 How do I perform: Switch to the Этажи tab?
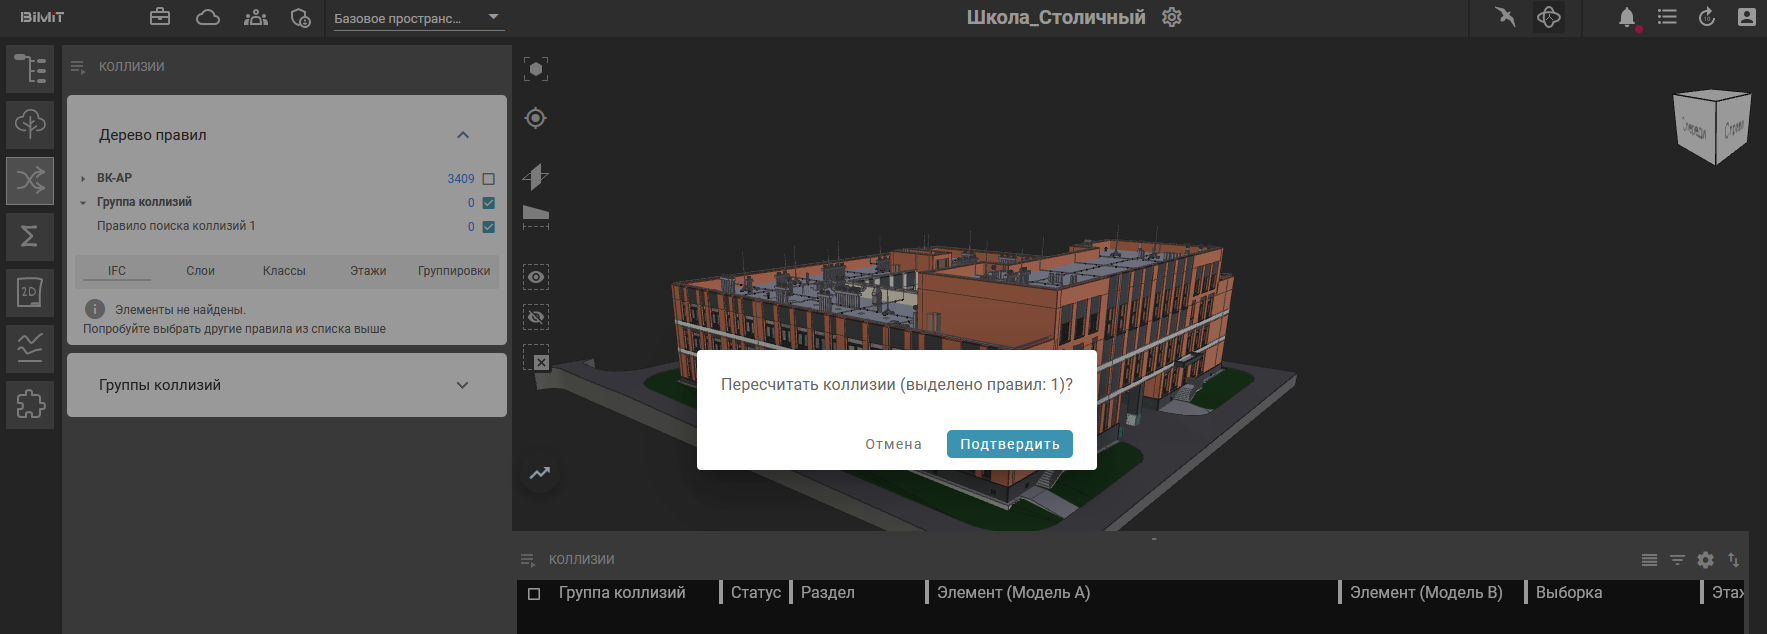point(368,271)
